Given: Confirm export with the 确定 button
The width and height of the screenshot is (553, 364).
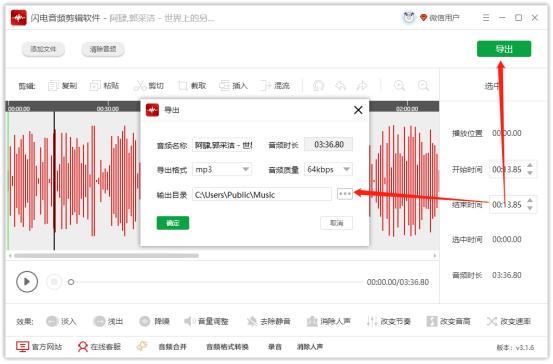Looking at the screenshot, I should tap(173, 223).
